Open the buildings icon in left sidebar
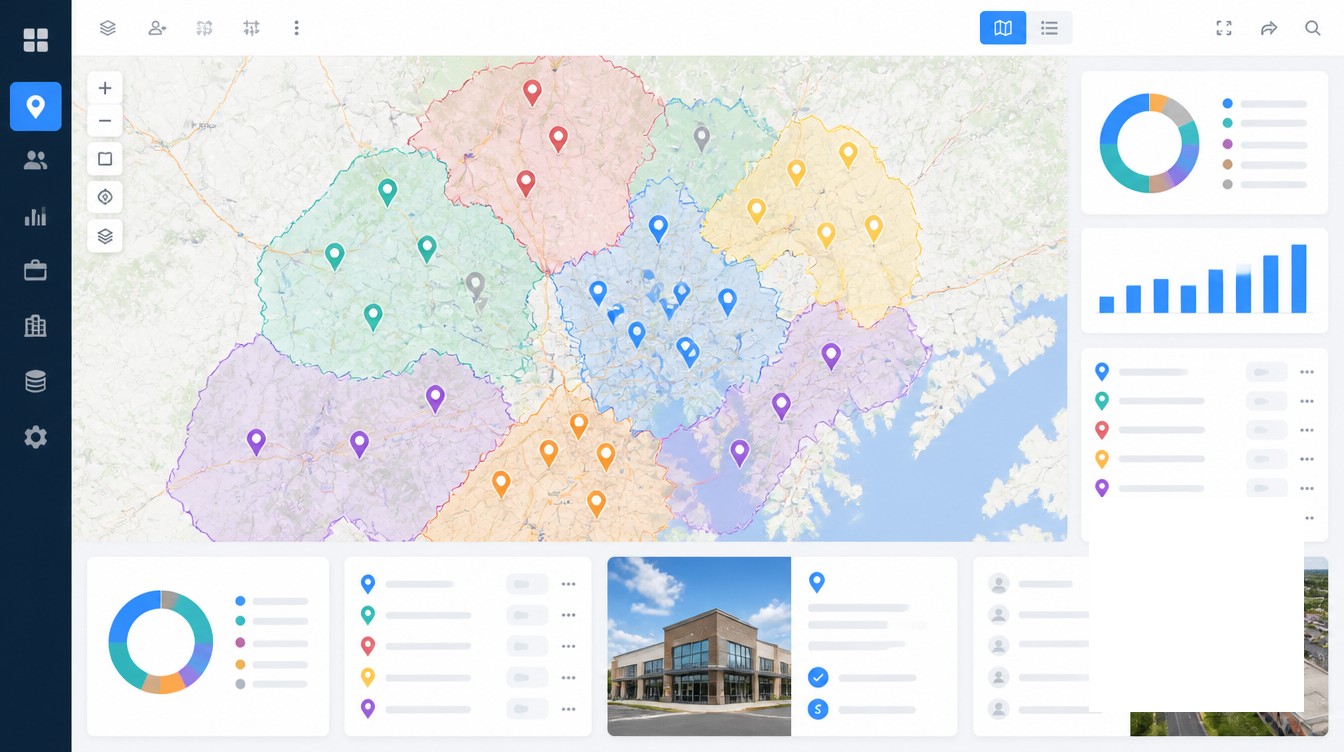Image resolution: width=1344 pixels, height=752 pixels. [x=36, y=325]
